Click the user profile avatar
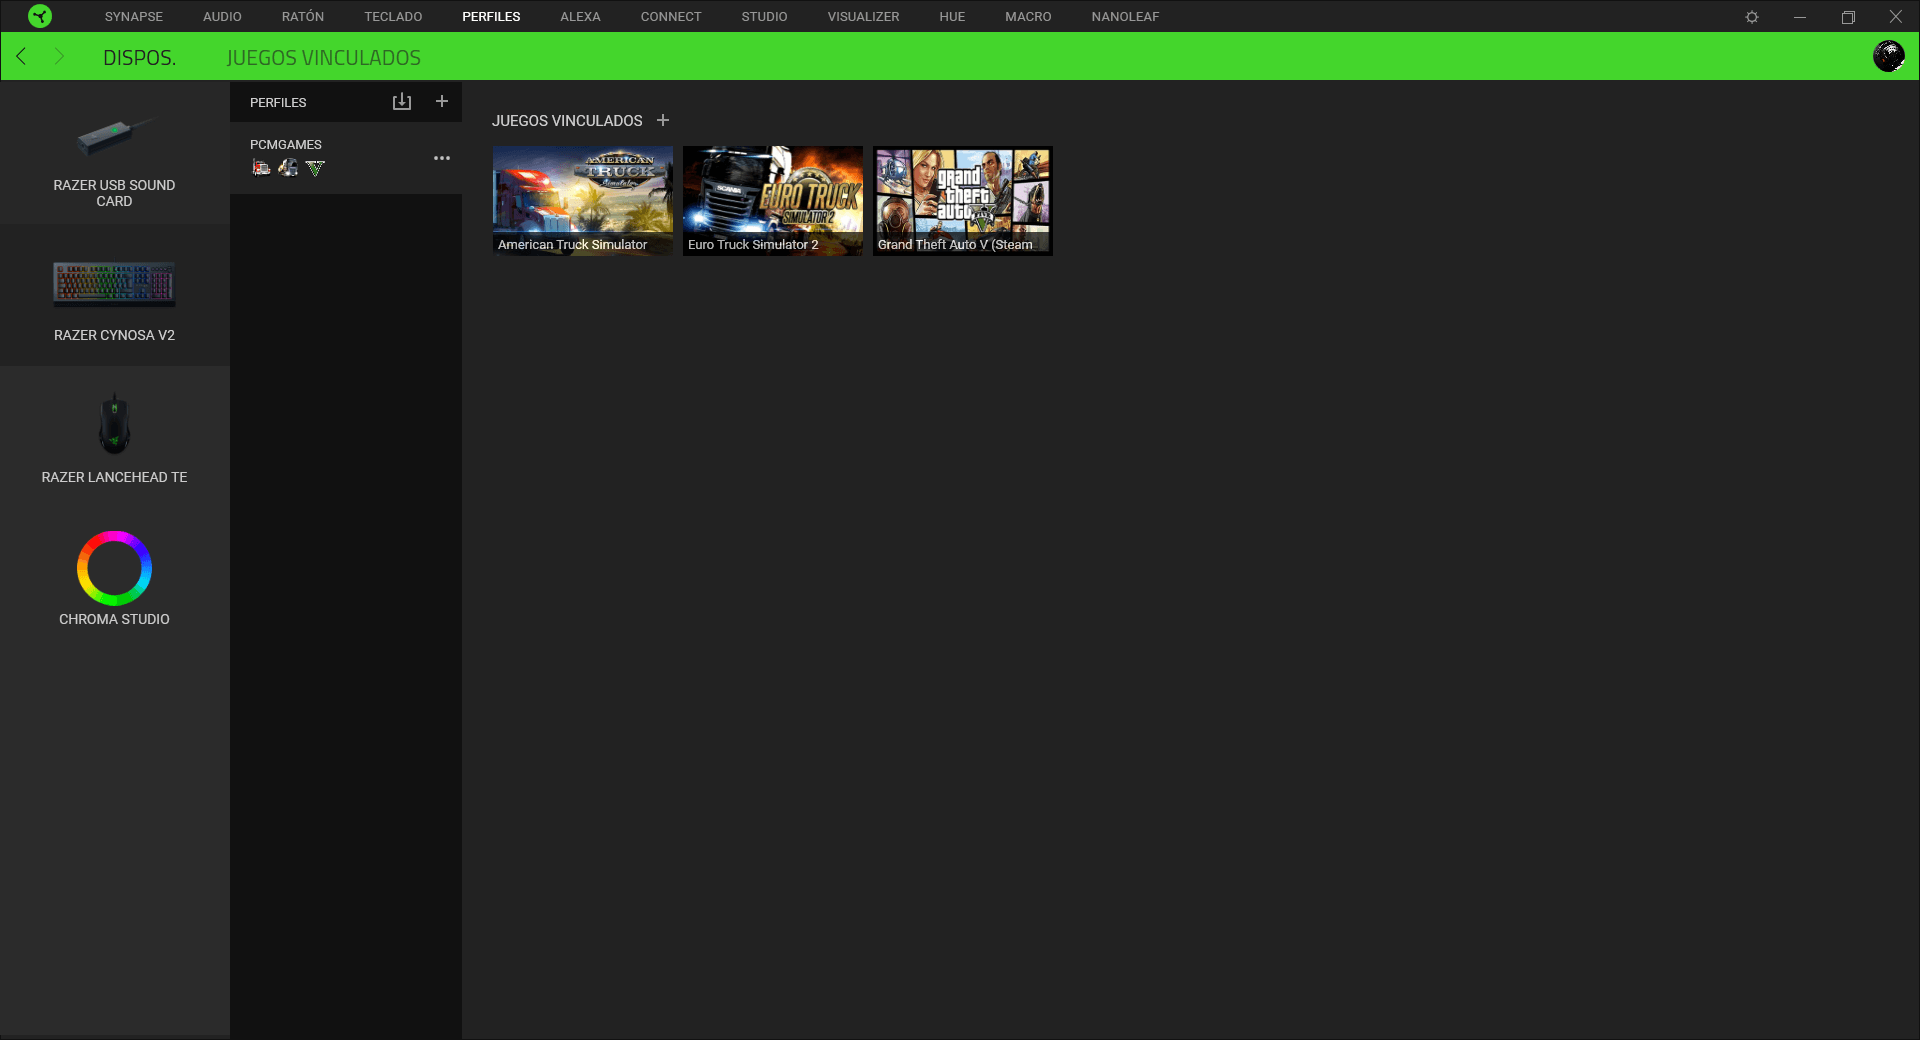The height and width of the screenshot is (1040, 1920). click(x=1888, y=56)
